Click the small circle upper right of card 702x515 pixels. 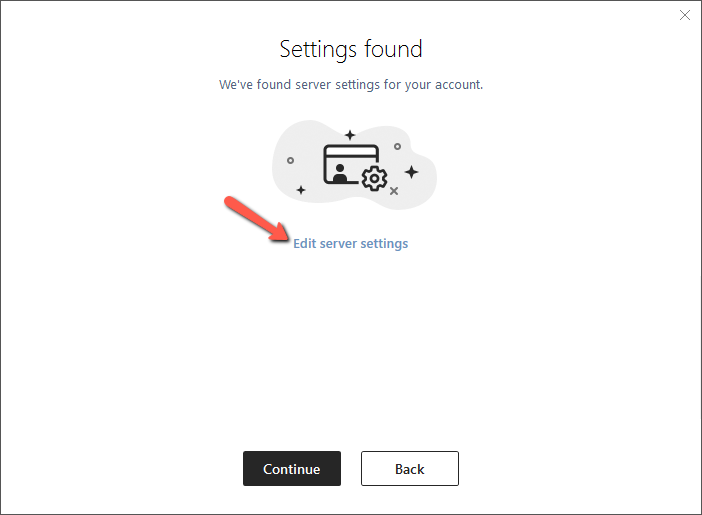[397, 146]
